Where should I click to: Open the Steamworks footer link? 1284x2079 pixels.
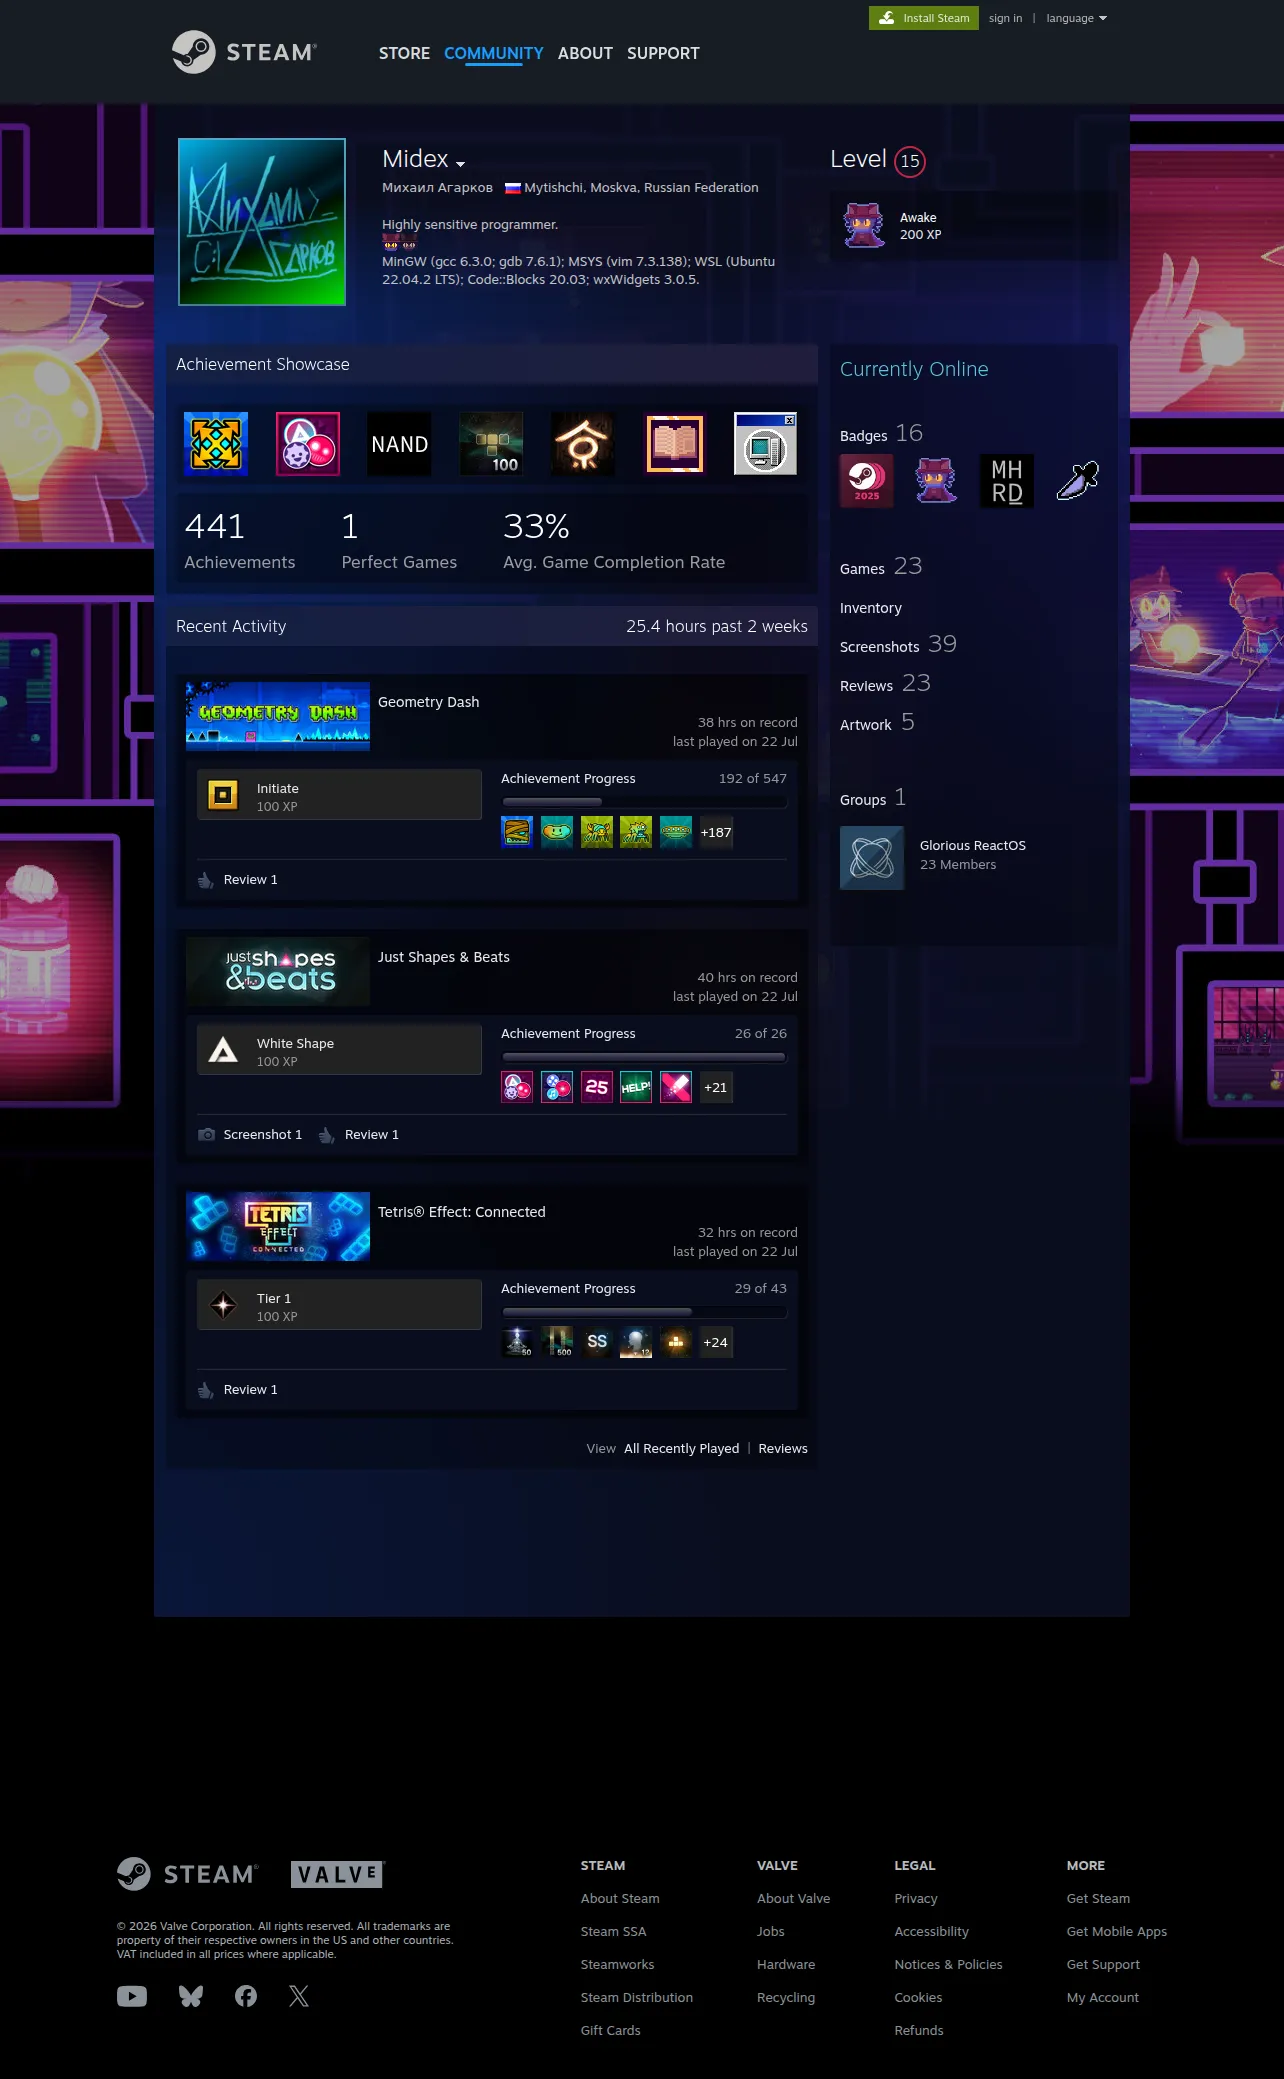pos(617,1965)
